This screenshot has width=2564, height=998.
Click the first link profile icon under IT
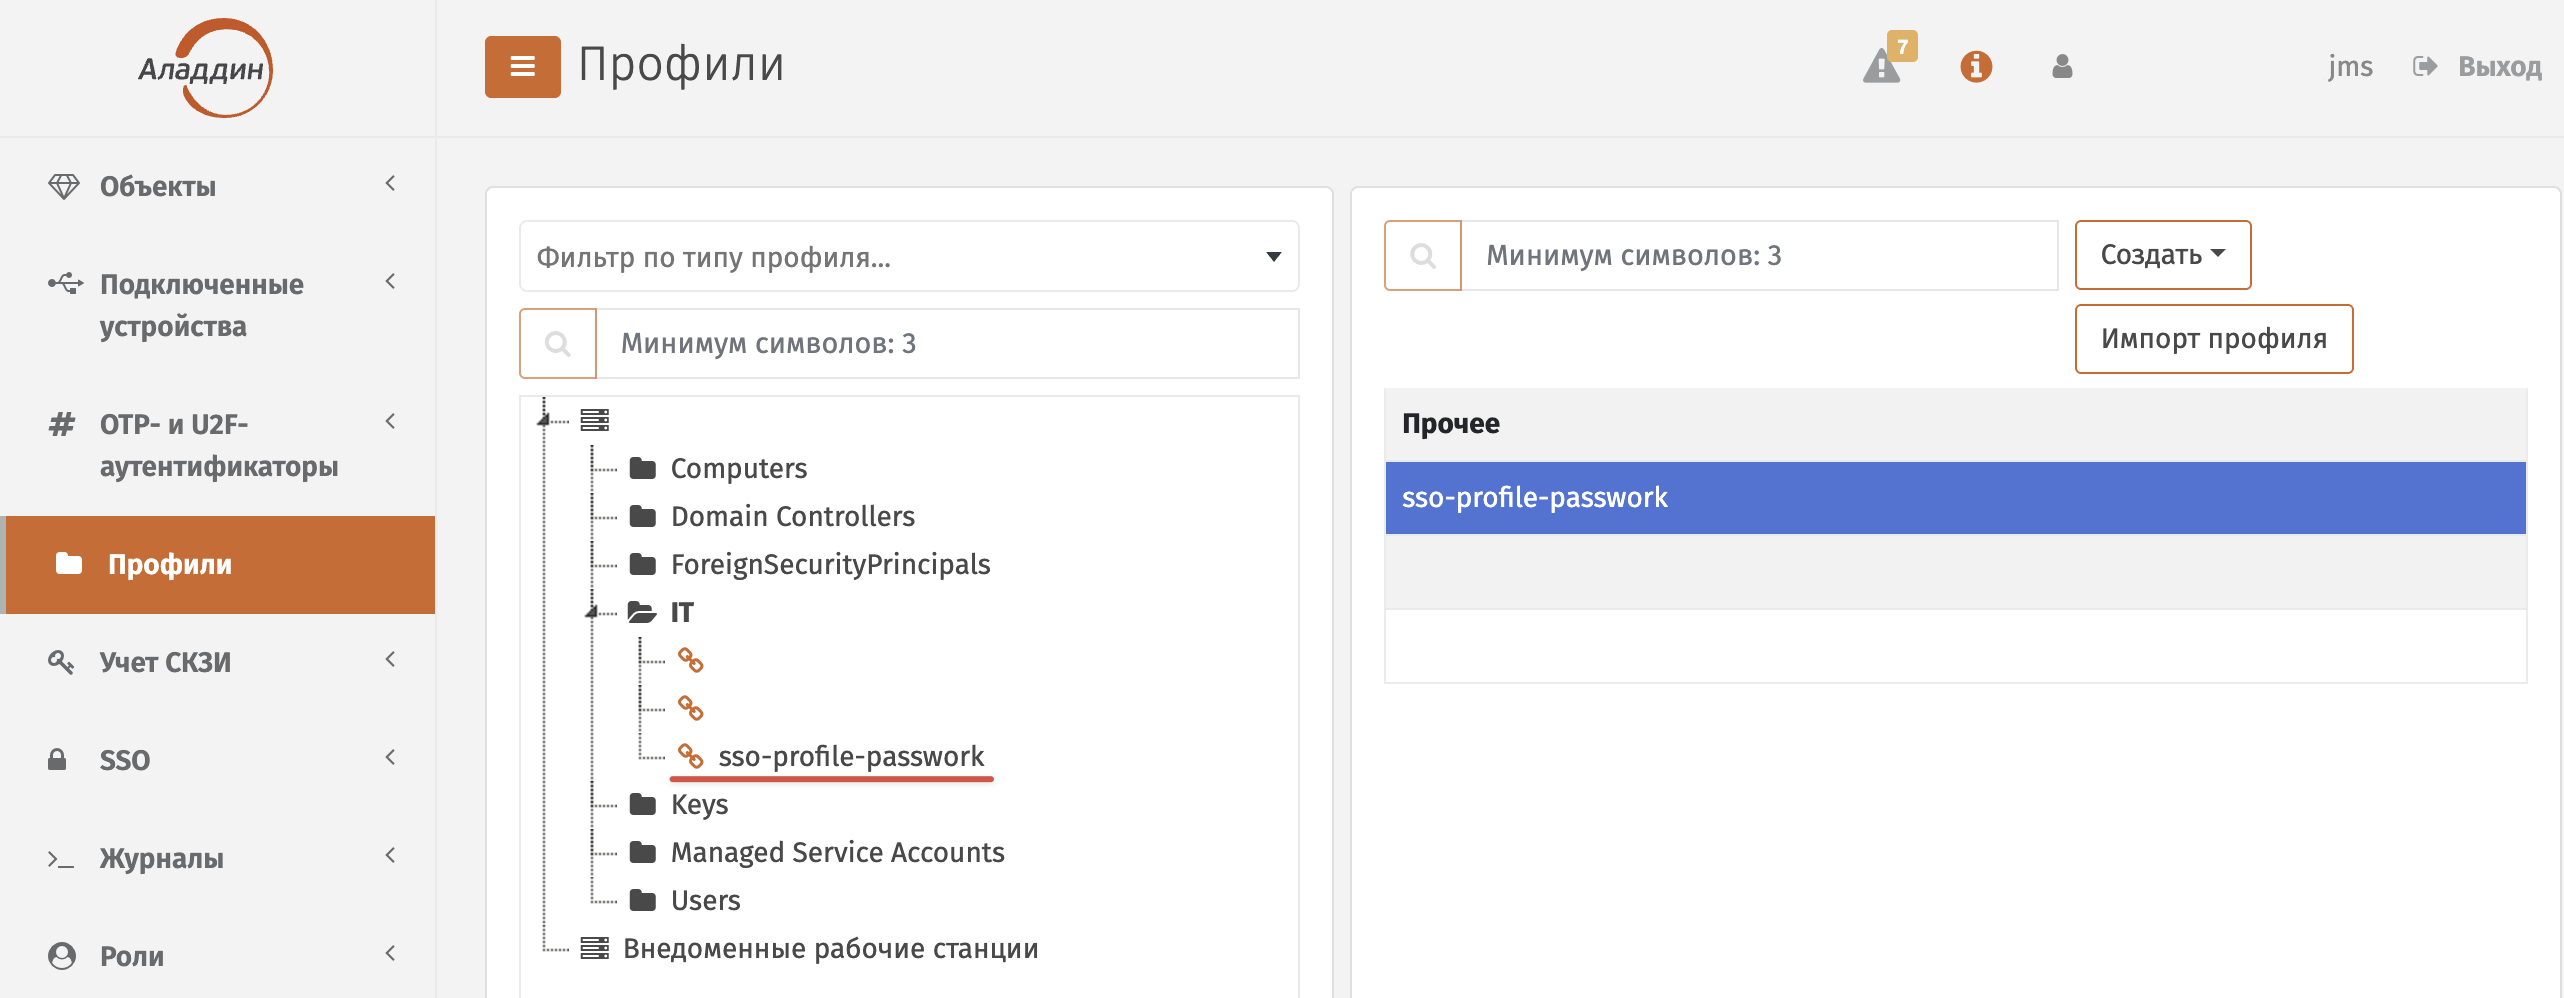pyautogui.click(x=691, y=660)
